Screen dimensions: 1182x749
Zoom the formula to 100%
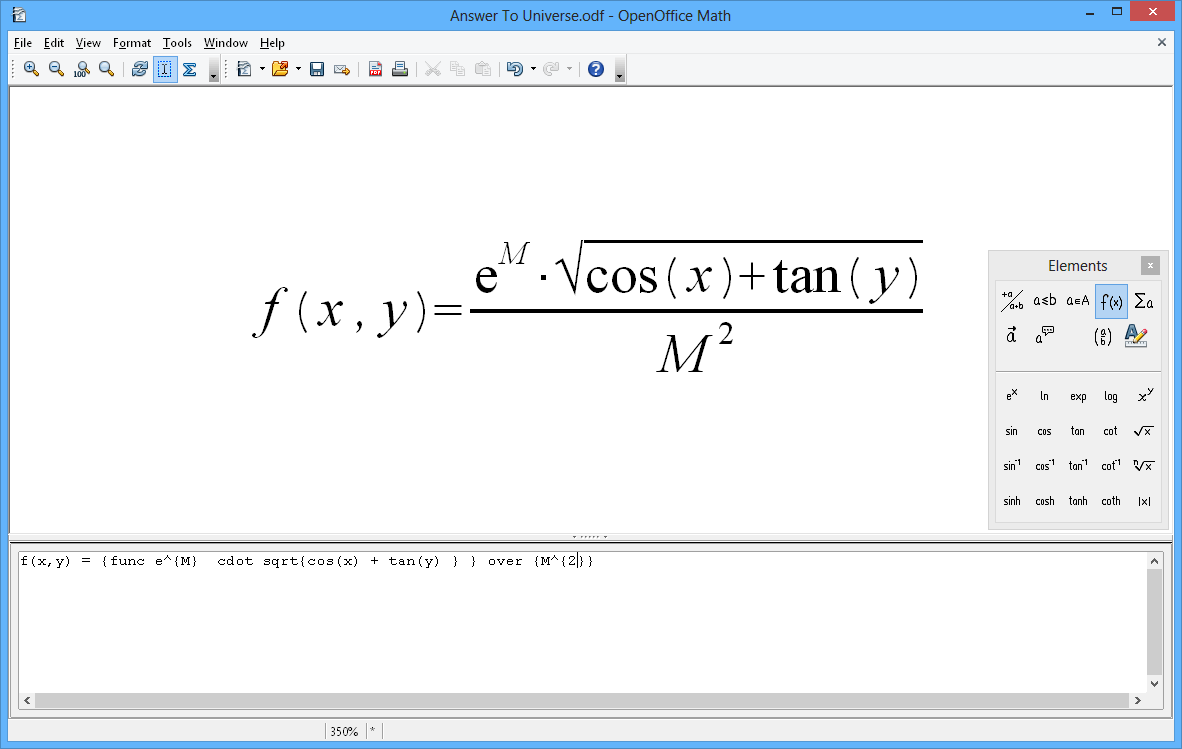point(80,69)
